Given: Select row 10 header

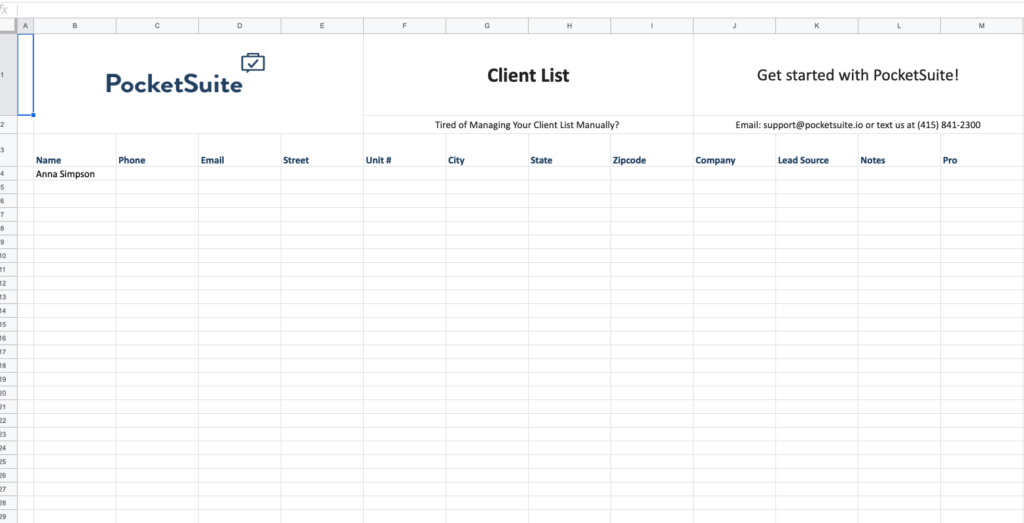Looking at the screenshot, I should (x=8, y=255).
